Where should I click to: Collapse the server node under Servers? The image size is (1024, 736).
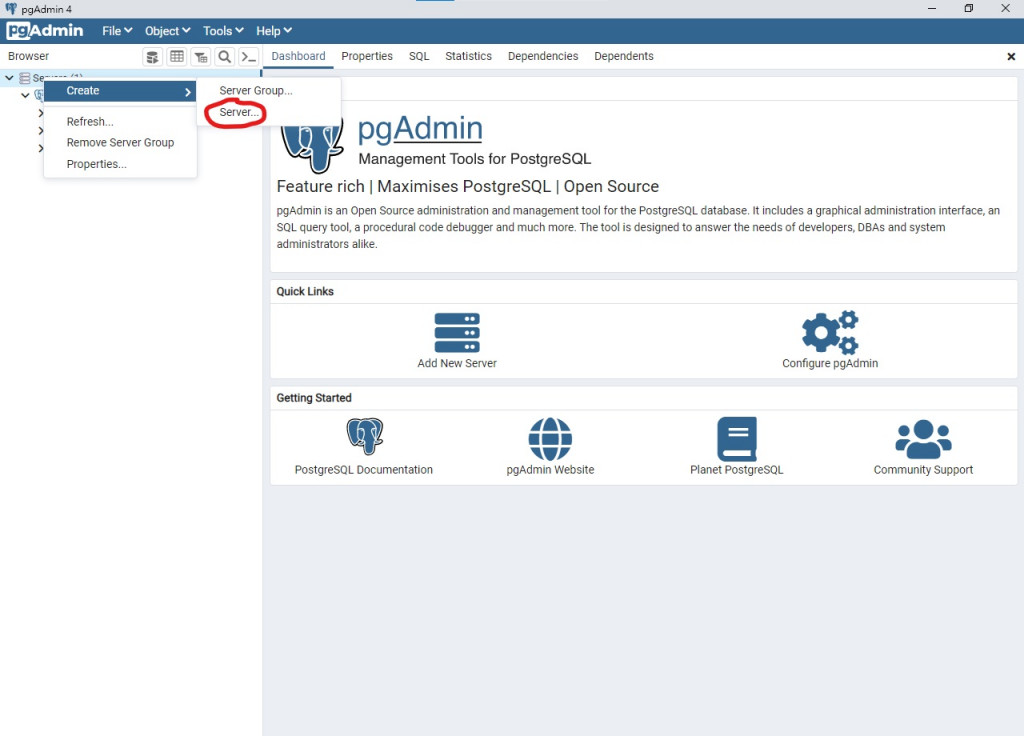tap(25, 95)
